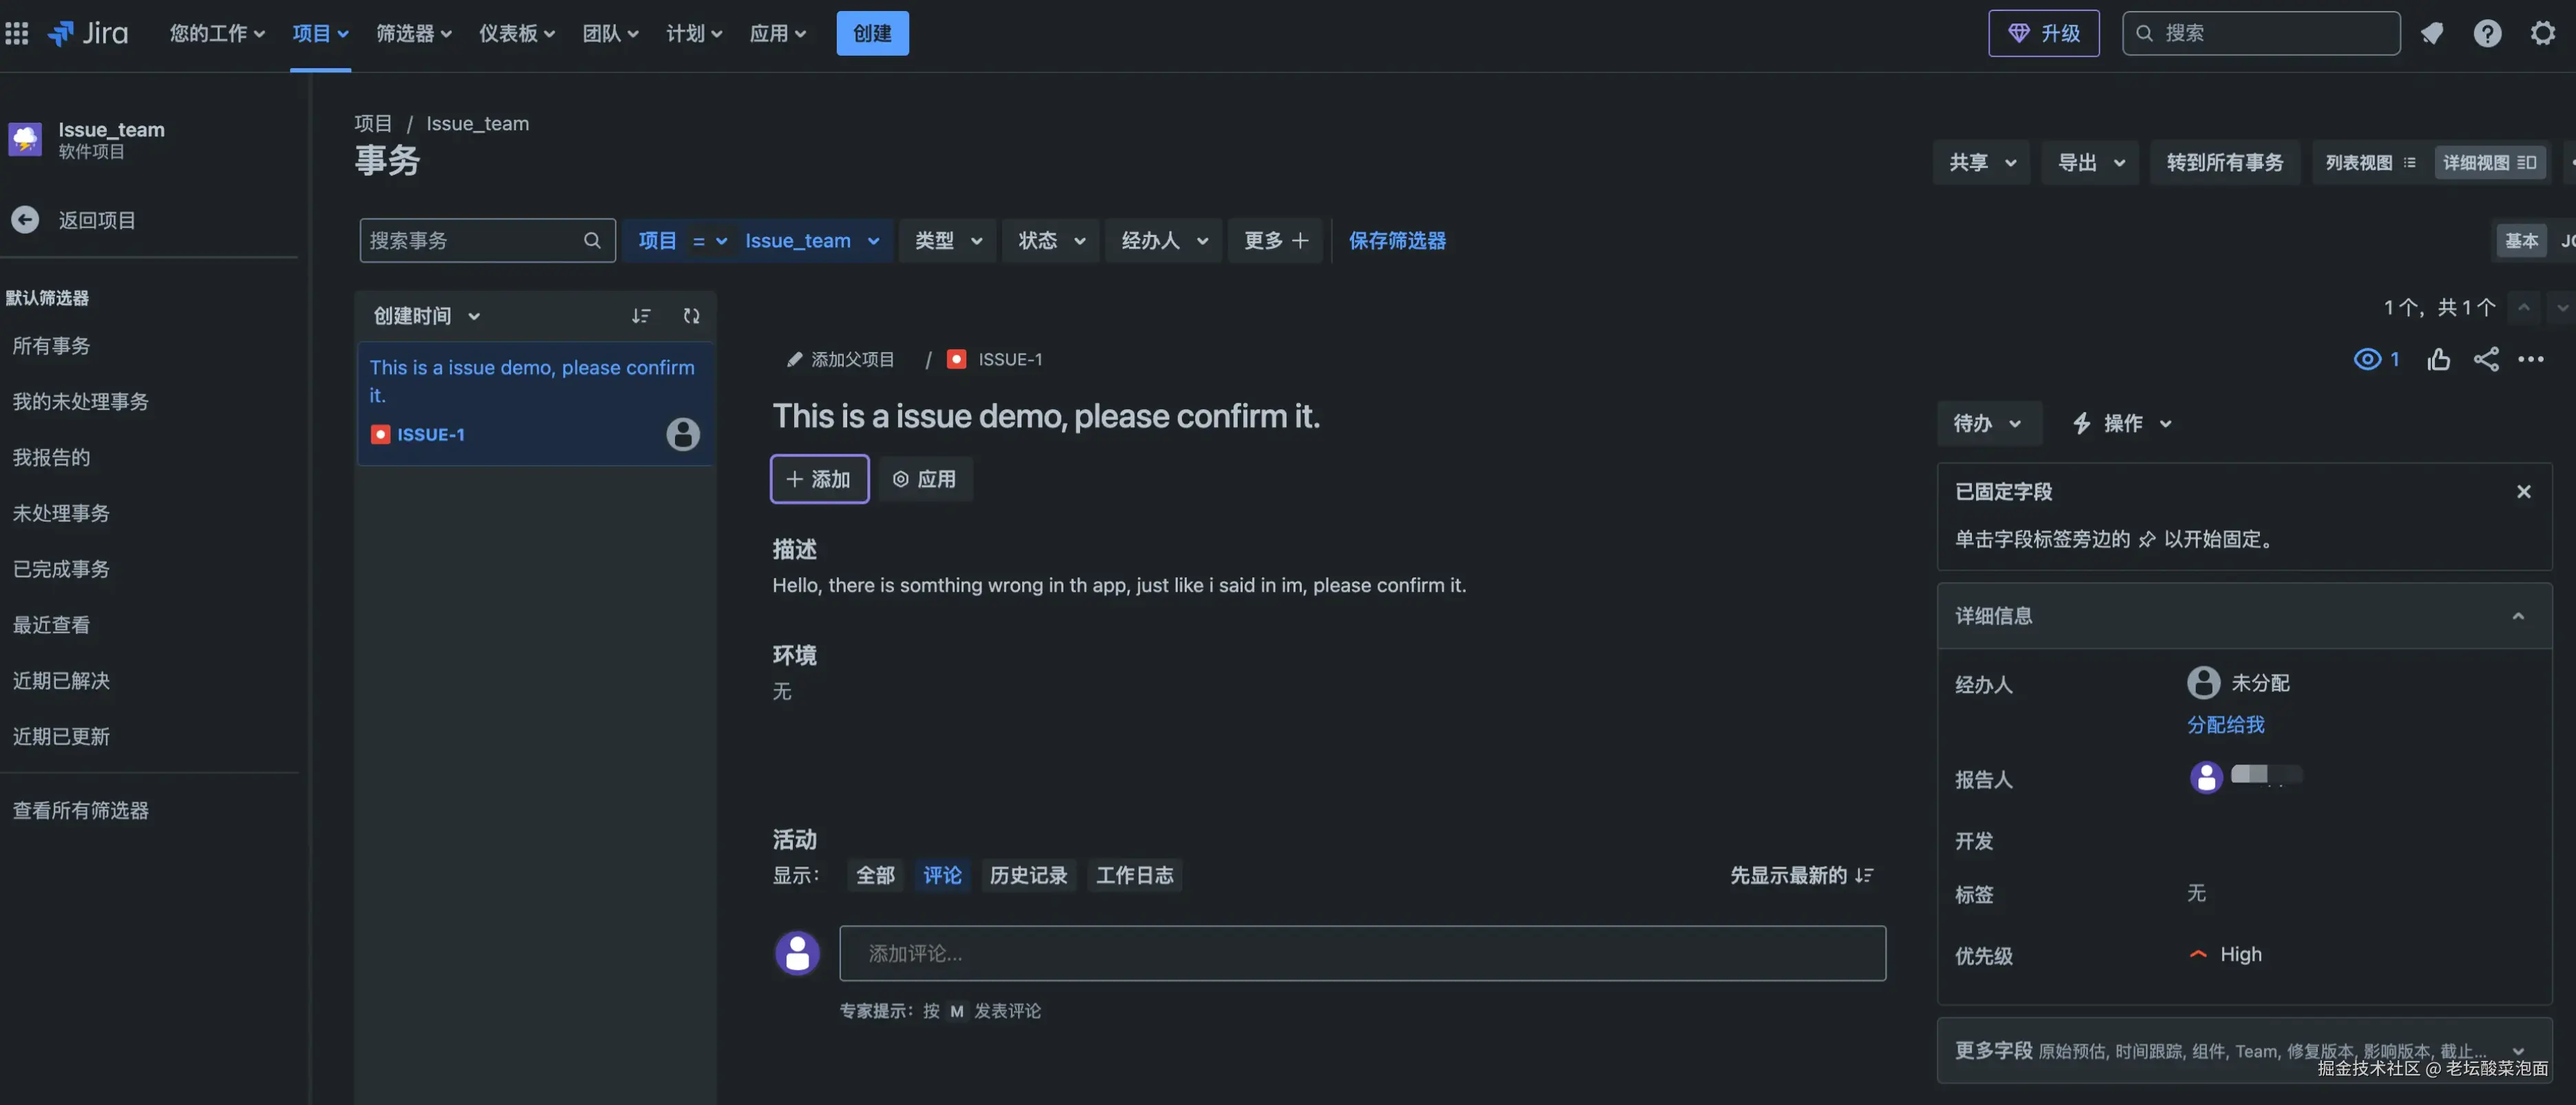Toggle the sort order of the issue list
This screenshot has height=1105, width=2576.
click(x=640, y=316)
